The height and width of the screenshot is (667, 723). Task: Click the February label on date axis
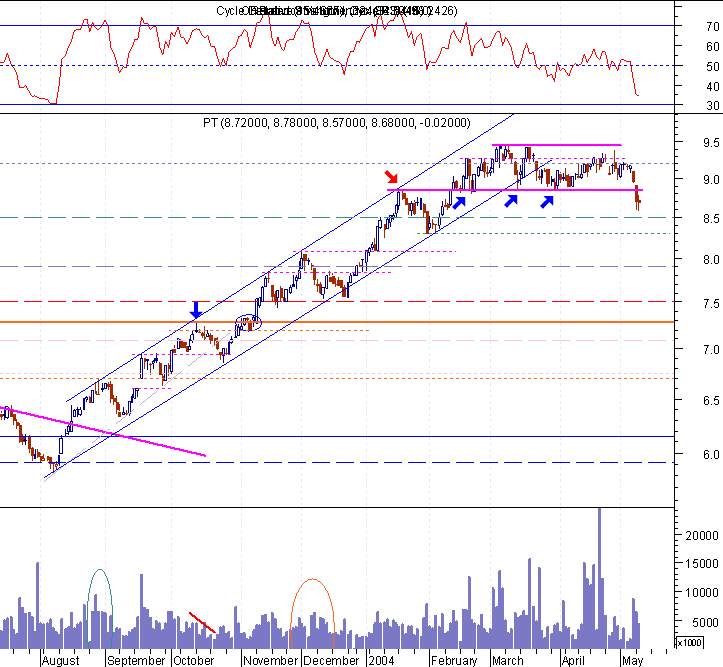454,661
